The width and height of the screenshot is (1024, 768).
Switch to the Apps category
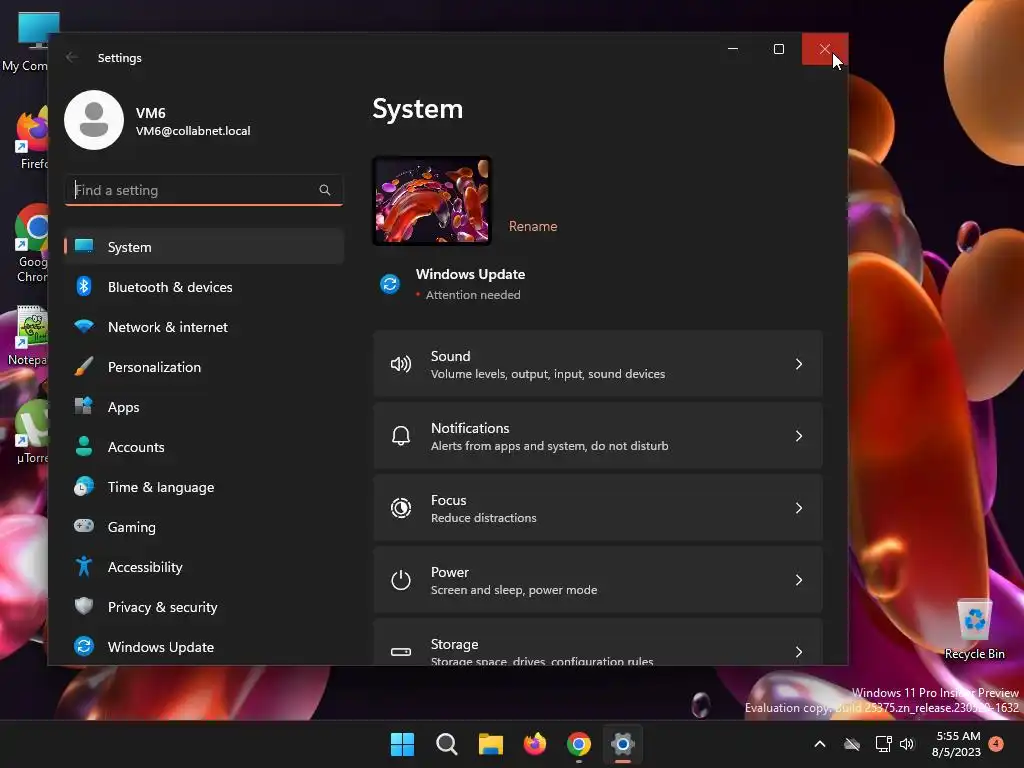point(204,407)
